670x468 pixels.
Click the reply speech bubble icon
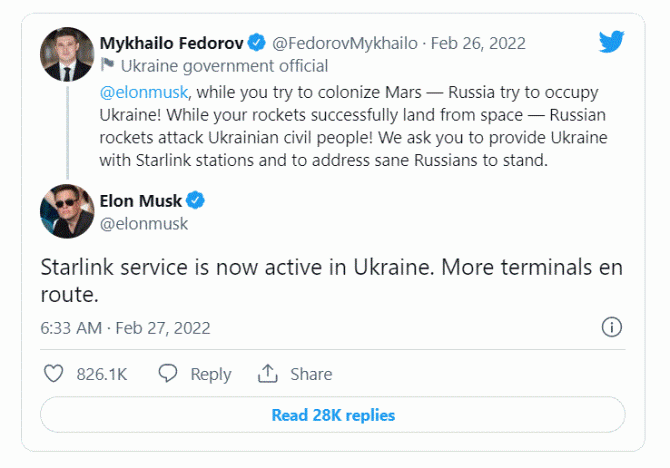click(x=168, y=374)
